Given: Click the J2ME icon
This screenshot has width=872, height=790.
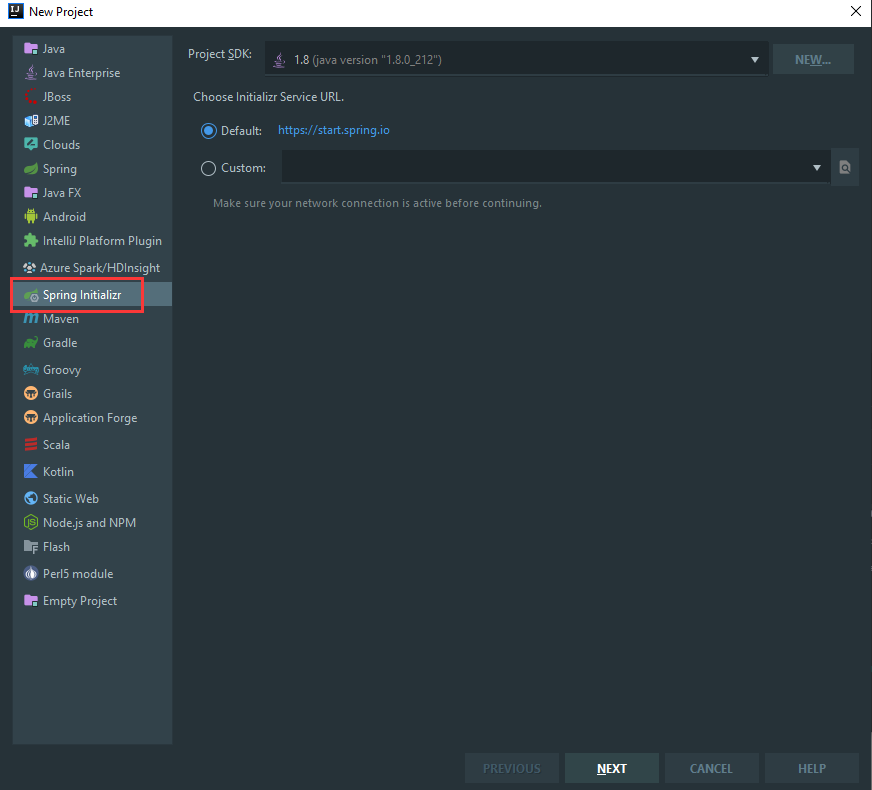Looking at the screenshot, I should tap(31, 121).
